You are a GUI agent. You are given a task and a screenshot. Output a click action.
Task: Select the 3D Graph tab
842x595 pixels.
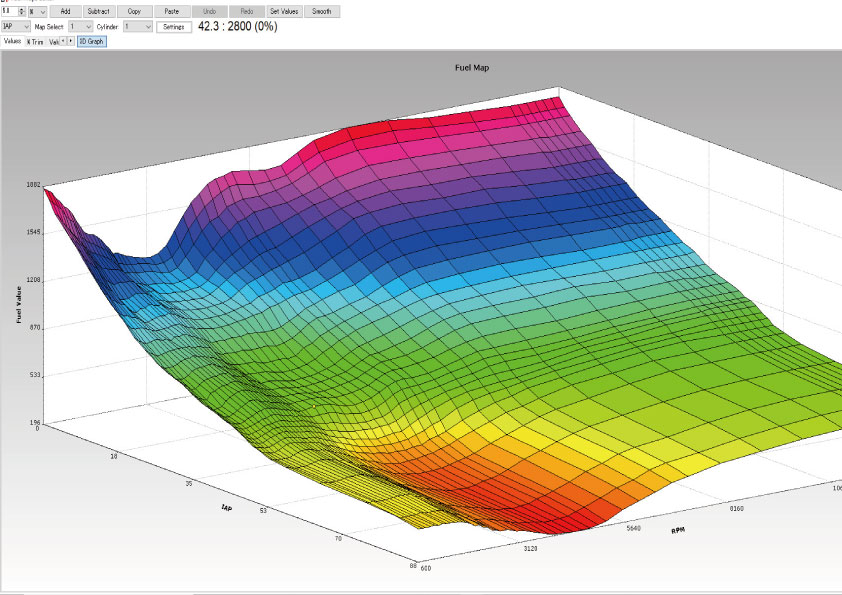(x=91, y=42)
